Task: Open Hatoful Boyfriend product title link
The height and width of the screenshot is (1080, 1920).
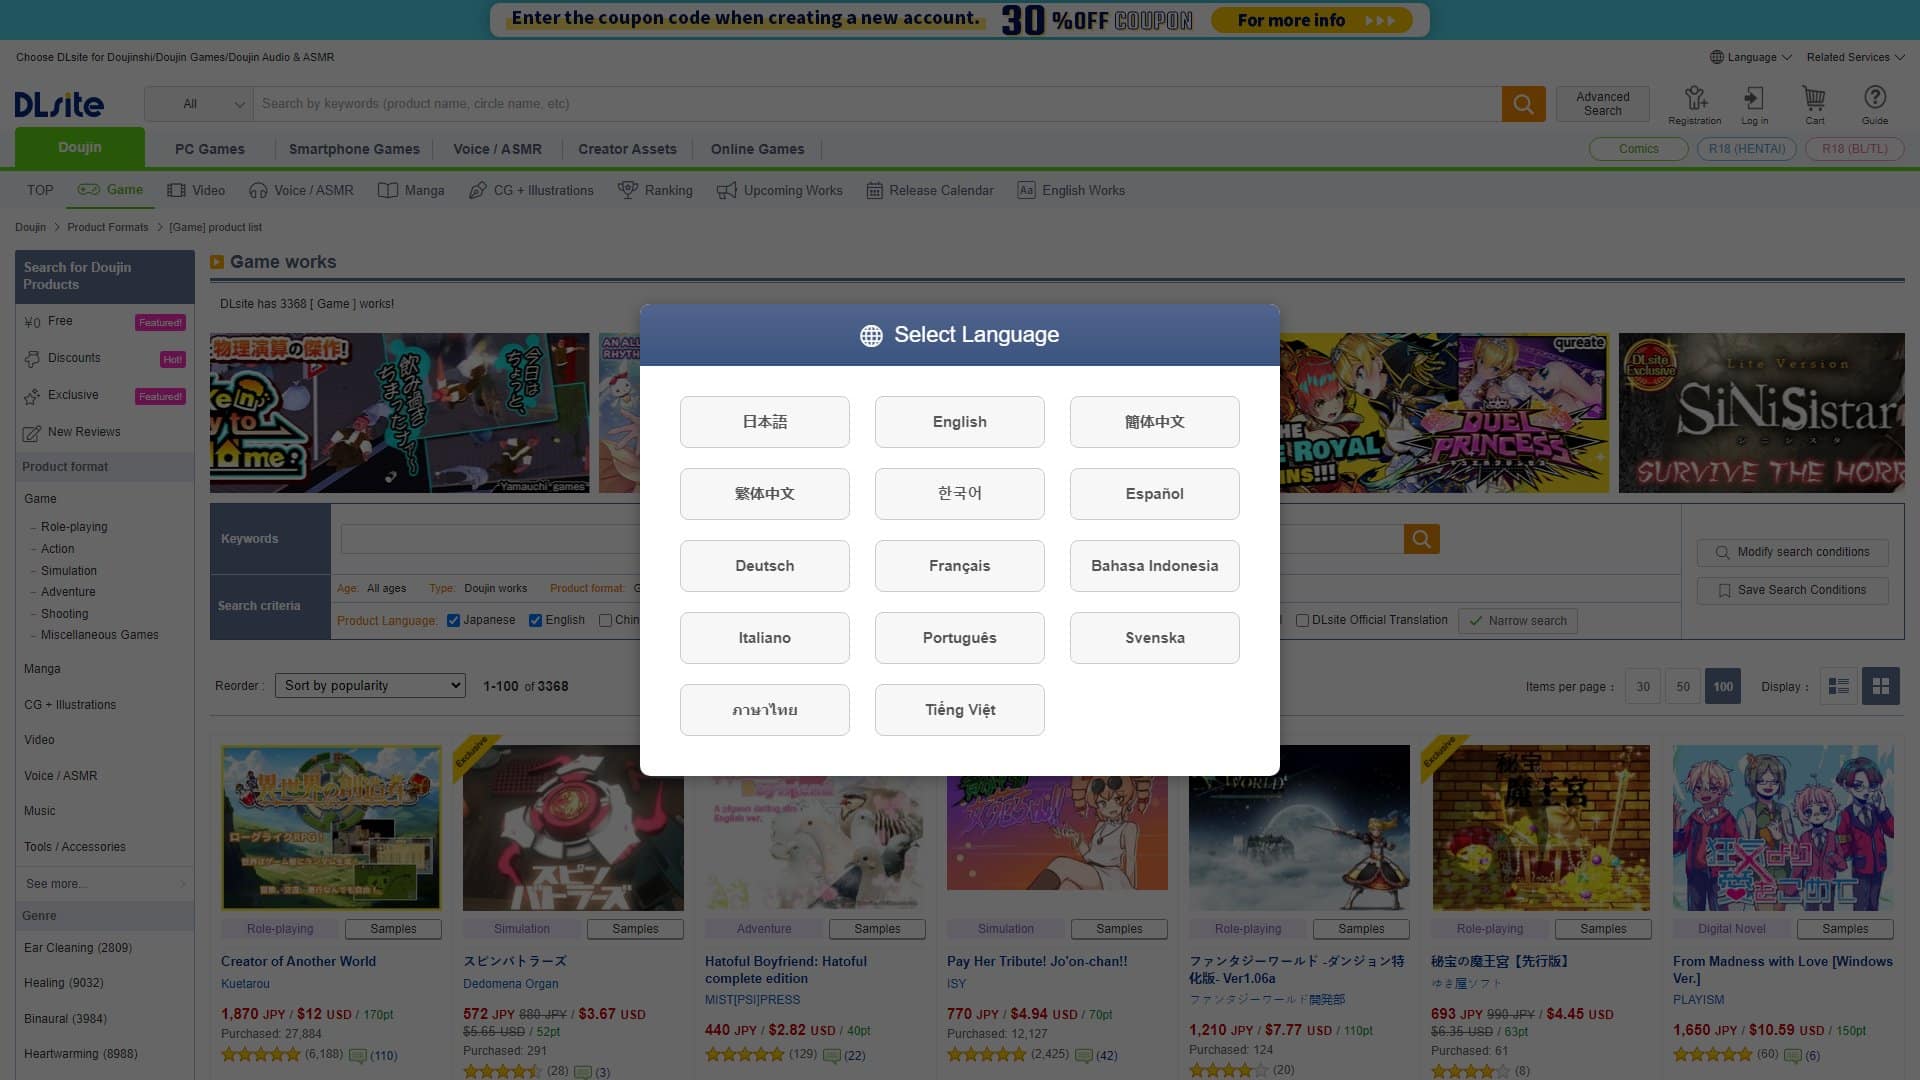Action: [786, 970]
